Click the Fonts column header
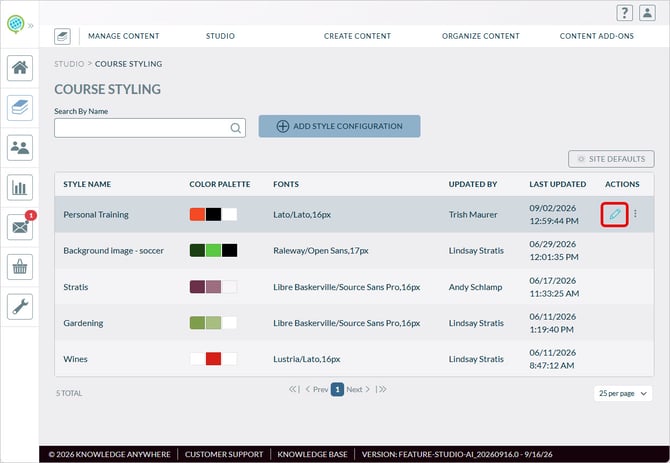Screen dimensions: 670x463 [286, 184]
